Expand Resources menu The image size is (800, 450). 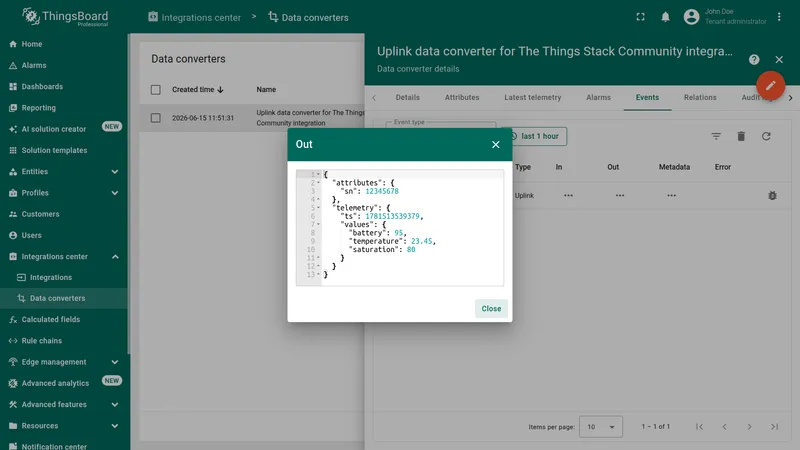coord(115,426)
